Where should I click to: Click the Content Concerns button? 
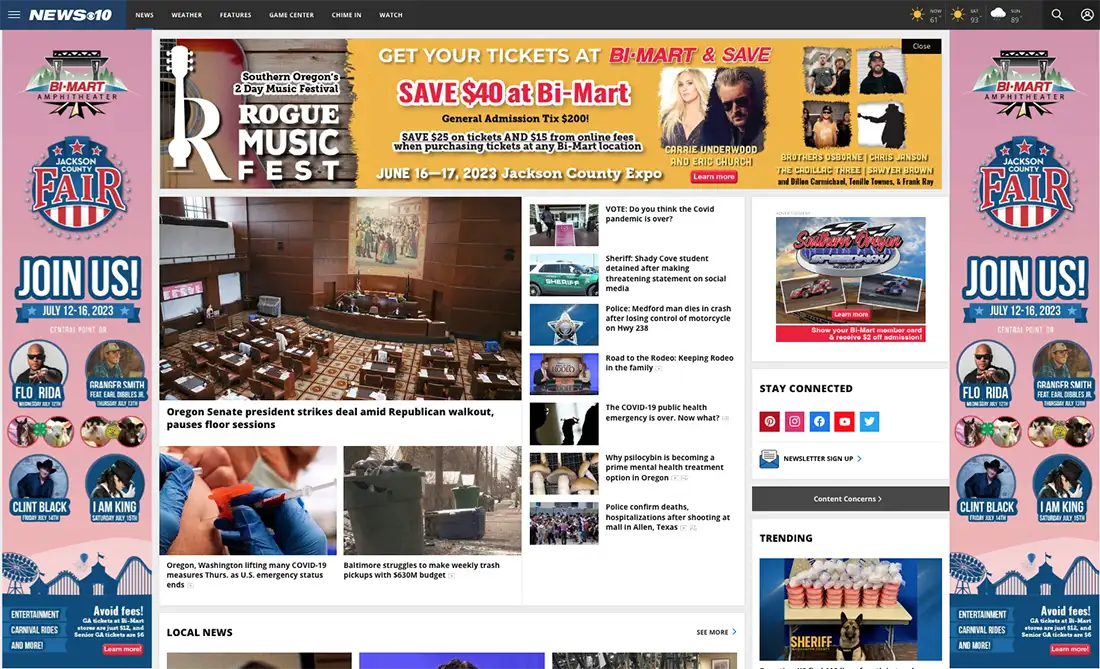coord(850,499)
